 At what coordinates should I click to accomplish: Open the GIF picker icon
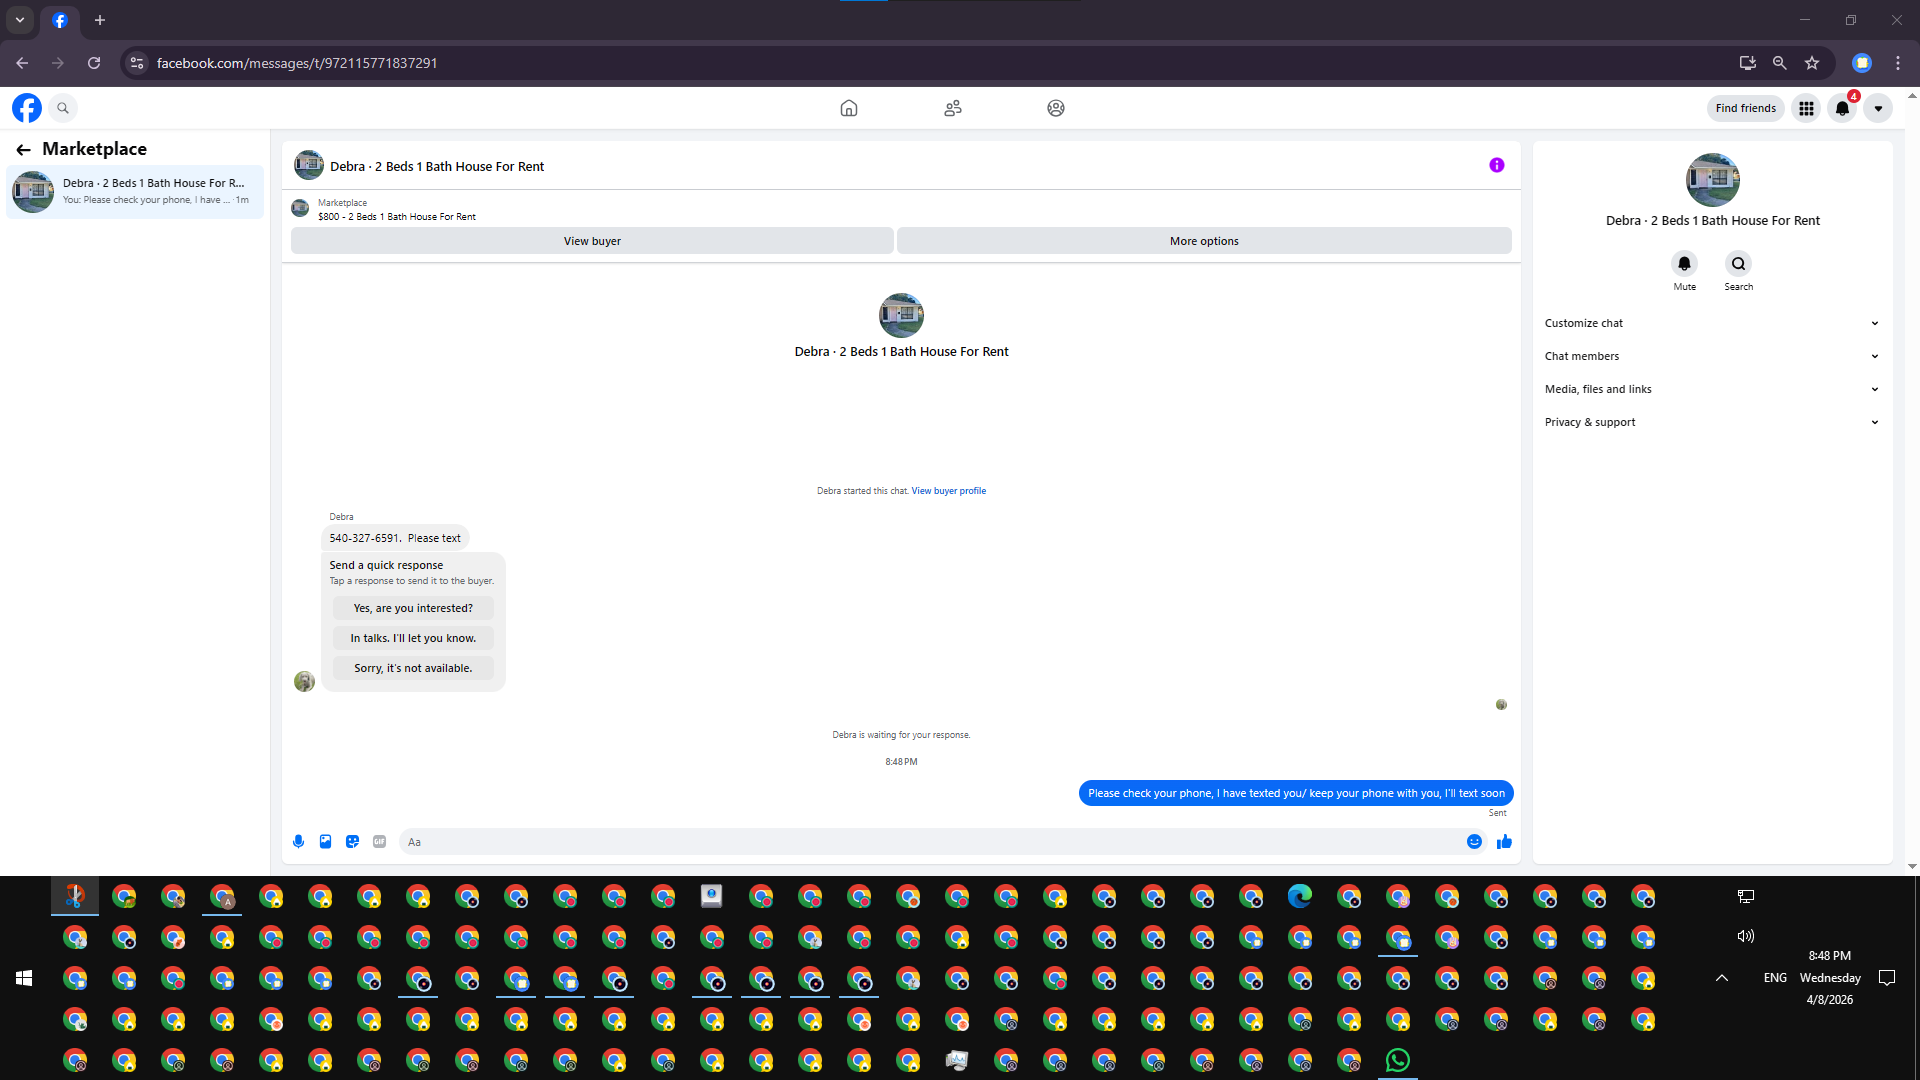click(379, 842)
